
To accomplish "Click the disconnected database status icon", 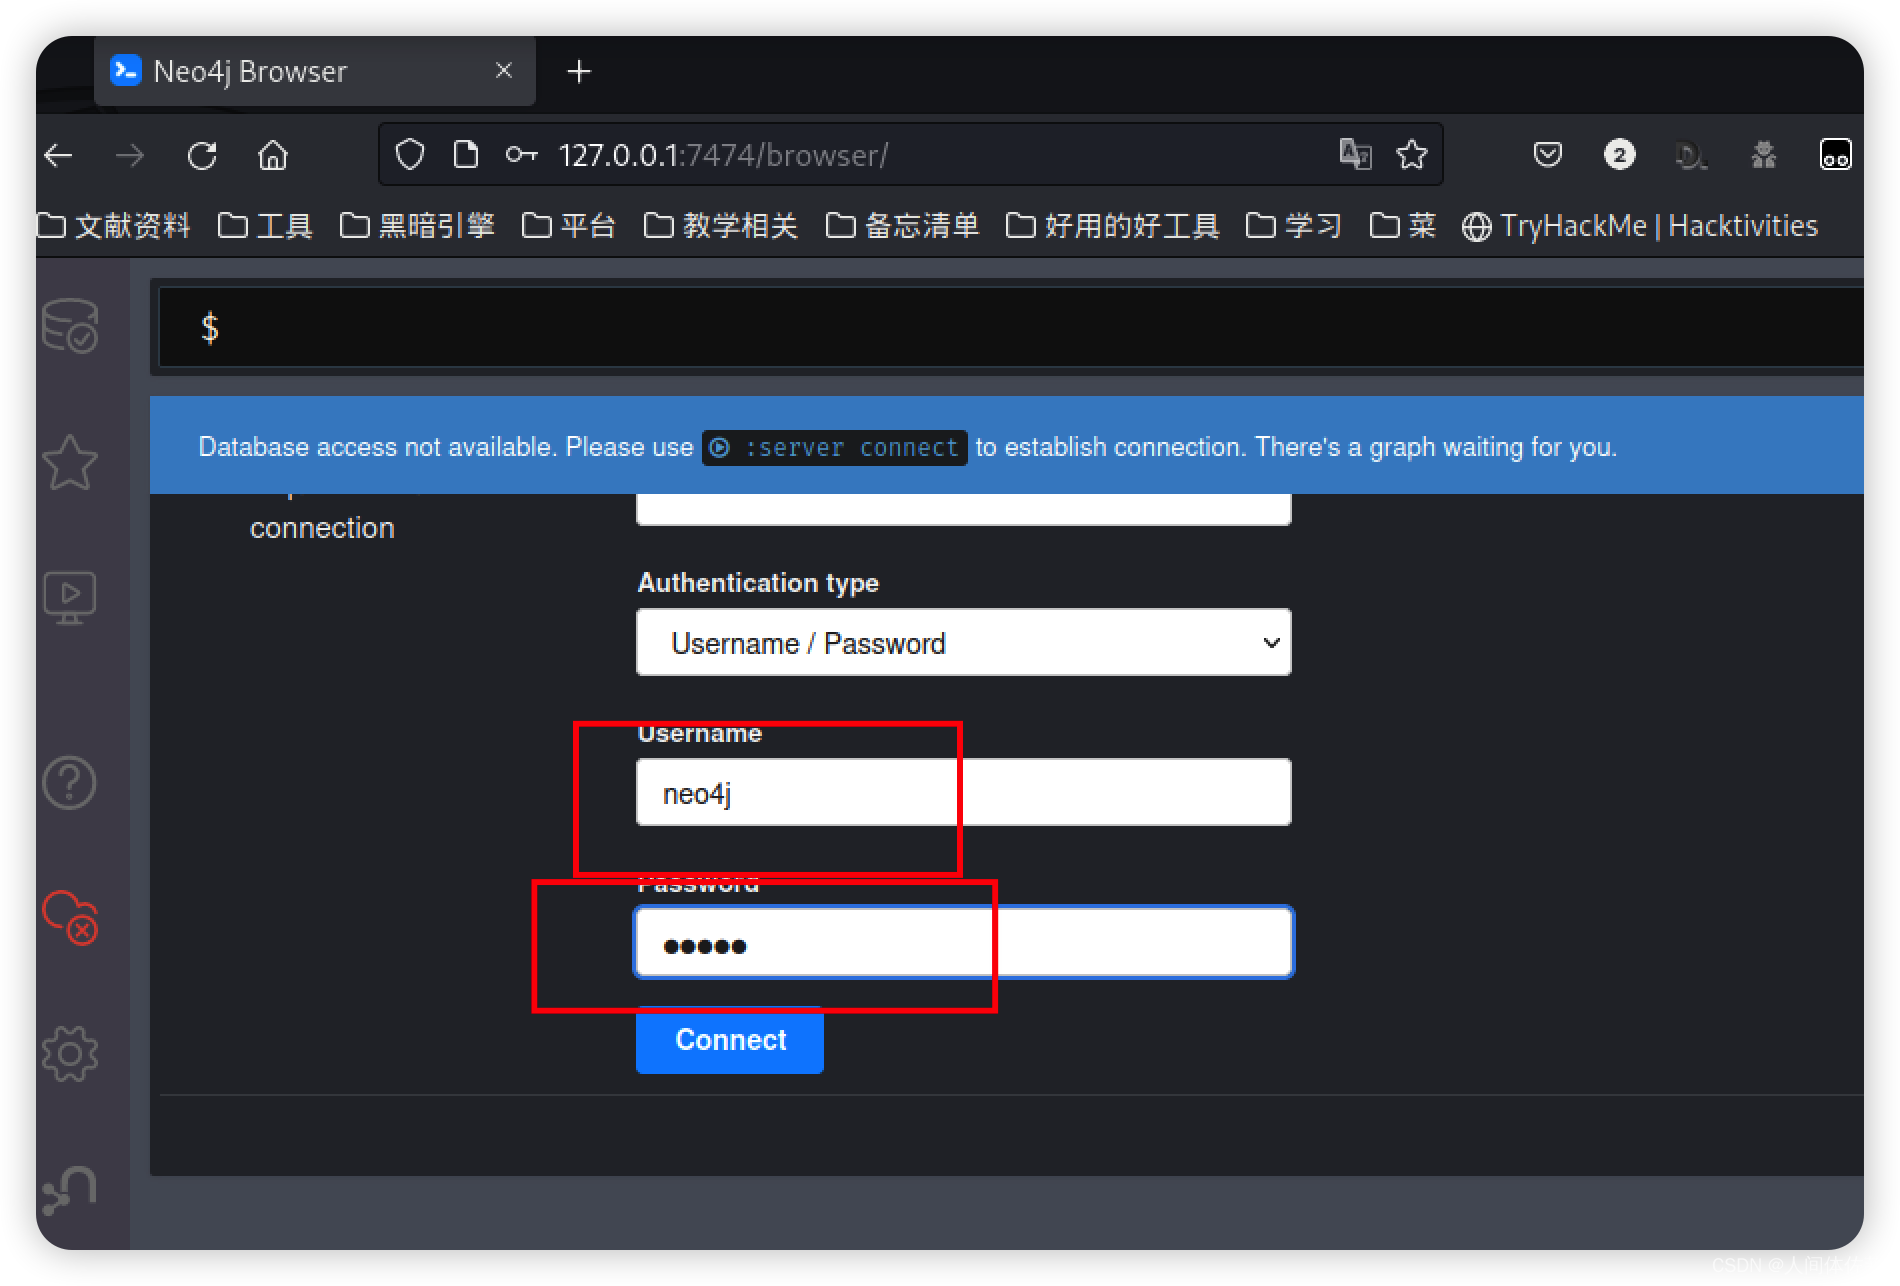I will (70, 918).
